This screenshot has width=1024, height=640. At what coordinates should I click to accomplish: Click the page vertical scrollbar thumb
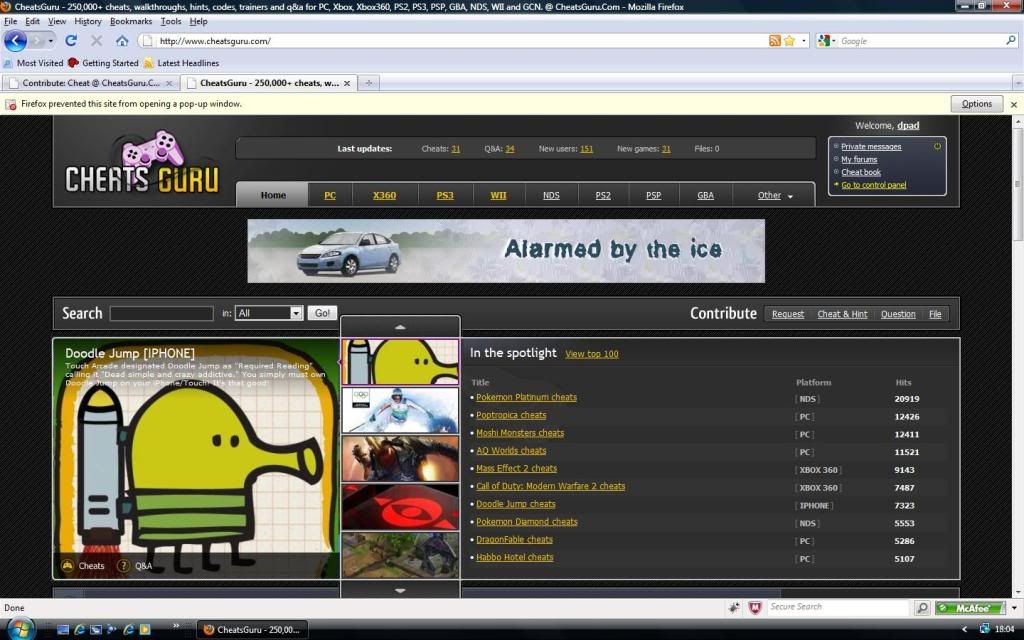(1017, 186)
